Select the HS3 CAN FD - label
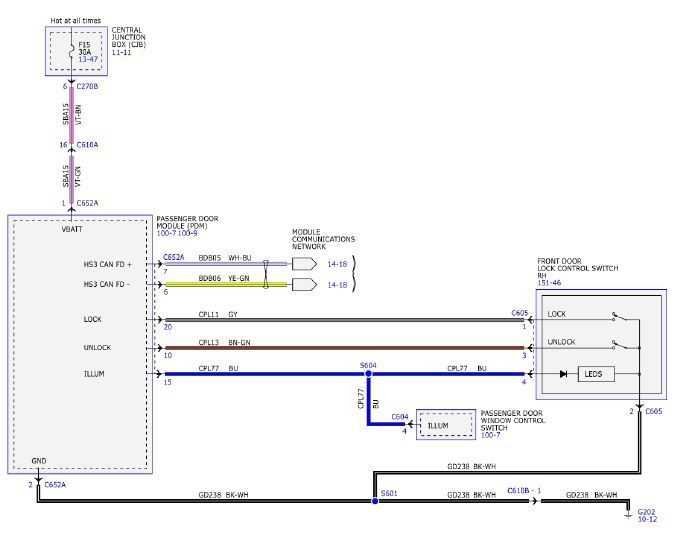The width and height of the screenshot is (681, 534). click(106, 284)
